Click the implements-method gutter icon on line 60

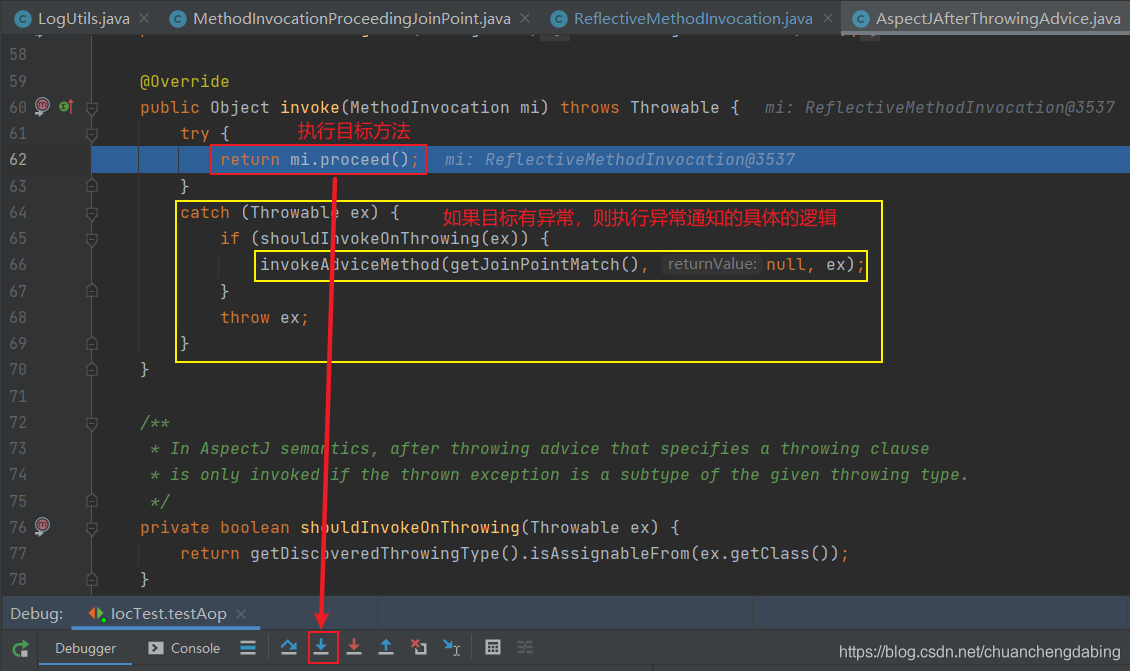(x=66, y=107)
